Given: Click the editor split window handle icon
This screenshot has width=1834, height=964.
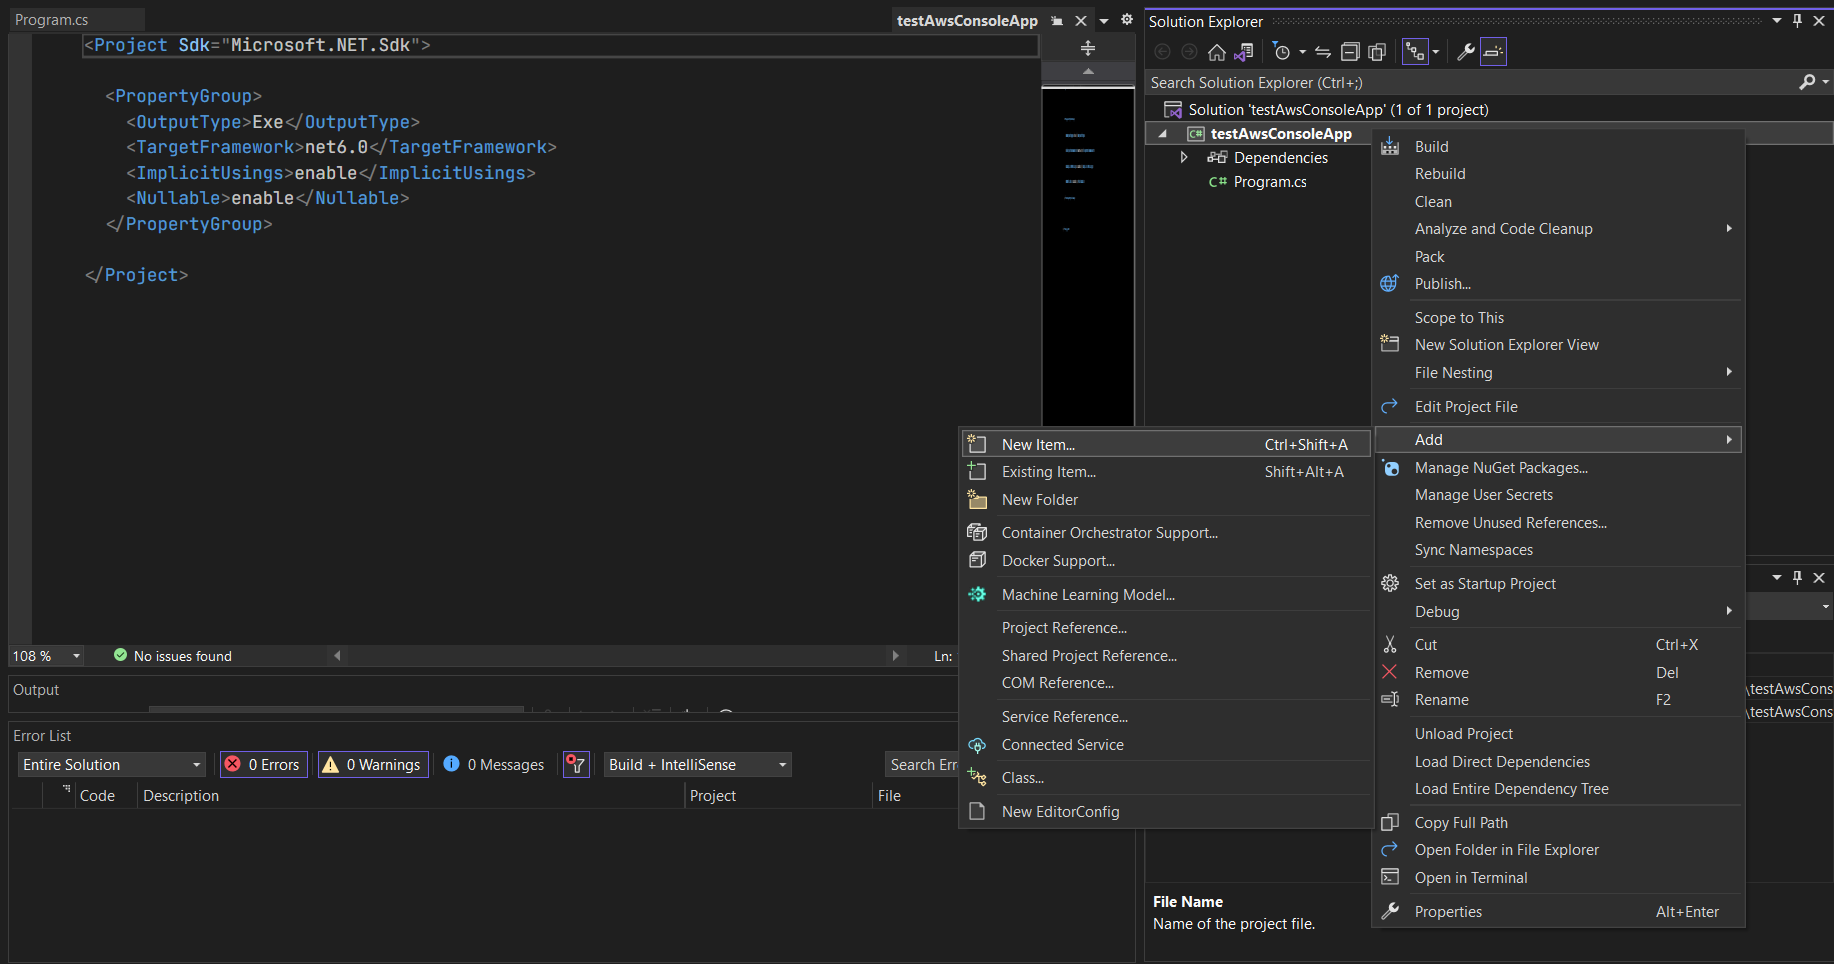Looking at the screenshot, I should 1088,48.
